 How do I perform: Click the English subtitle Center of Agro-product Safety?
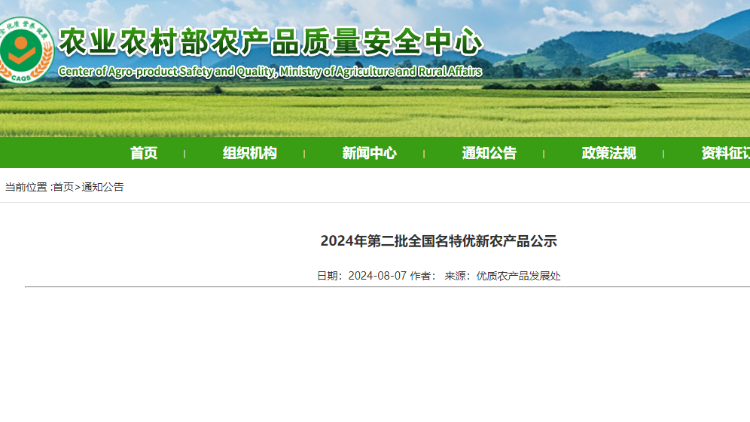(x=270, y=72)
